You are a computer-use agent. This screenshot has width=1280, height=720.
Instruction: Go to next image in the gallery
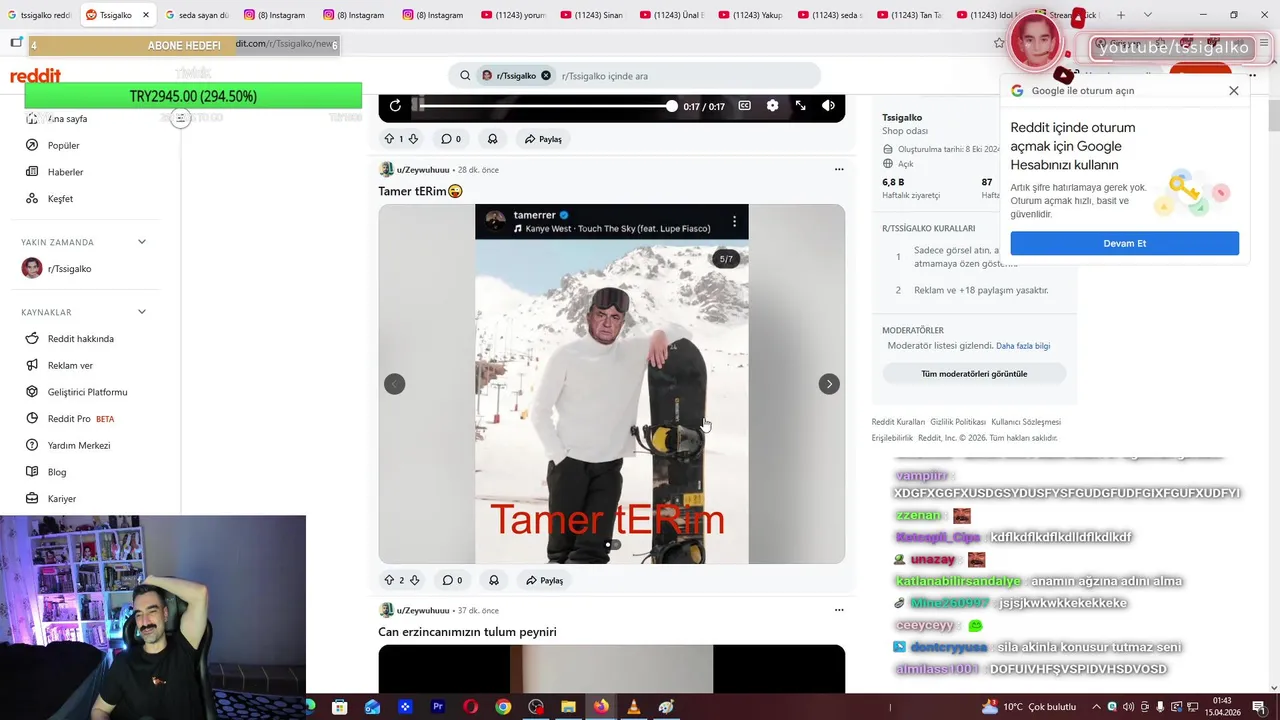tap(829, 384)
